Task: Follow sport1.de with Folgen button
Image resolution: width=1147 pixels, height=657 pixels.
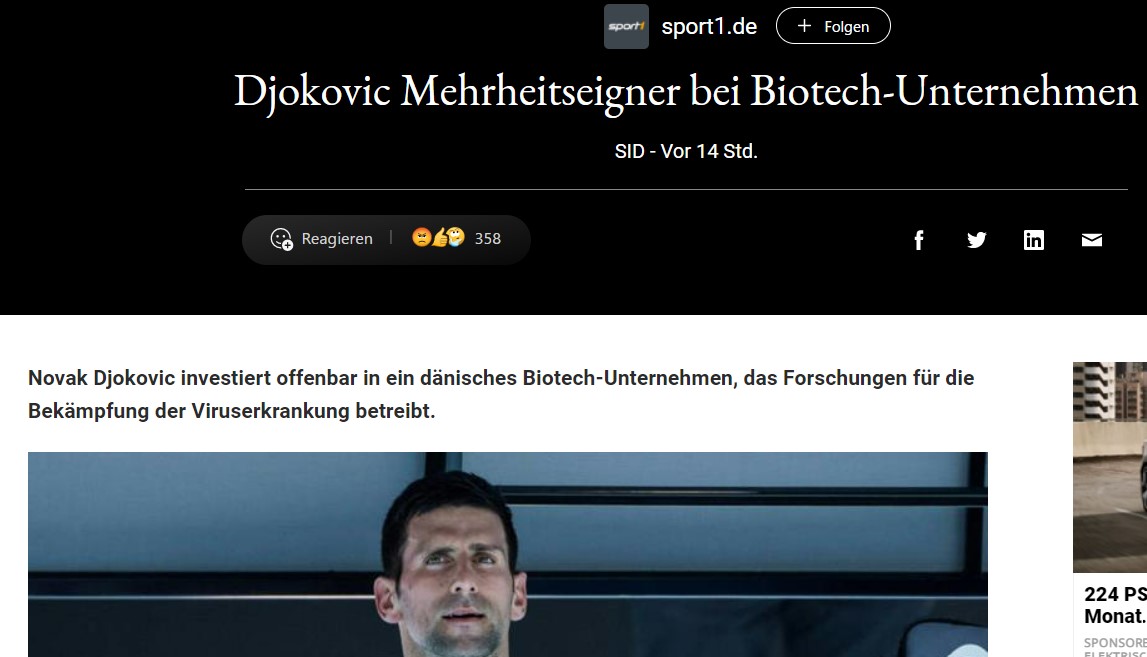Action: 833,26
